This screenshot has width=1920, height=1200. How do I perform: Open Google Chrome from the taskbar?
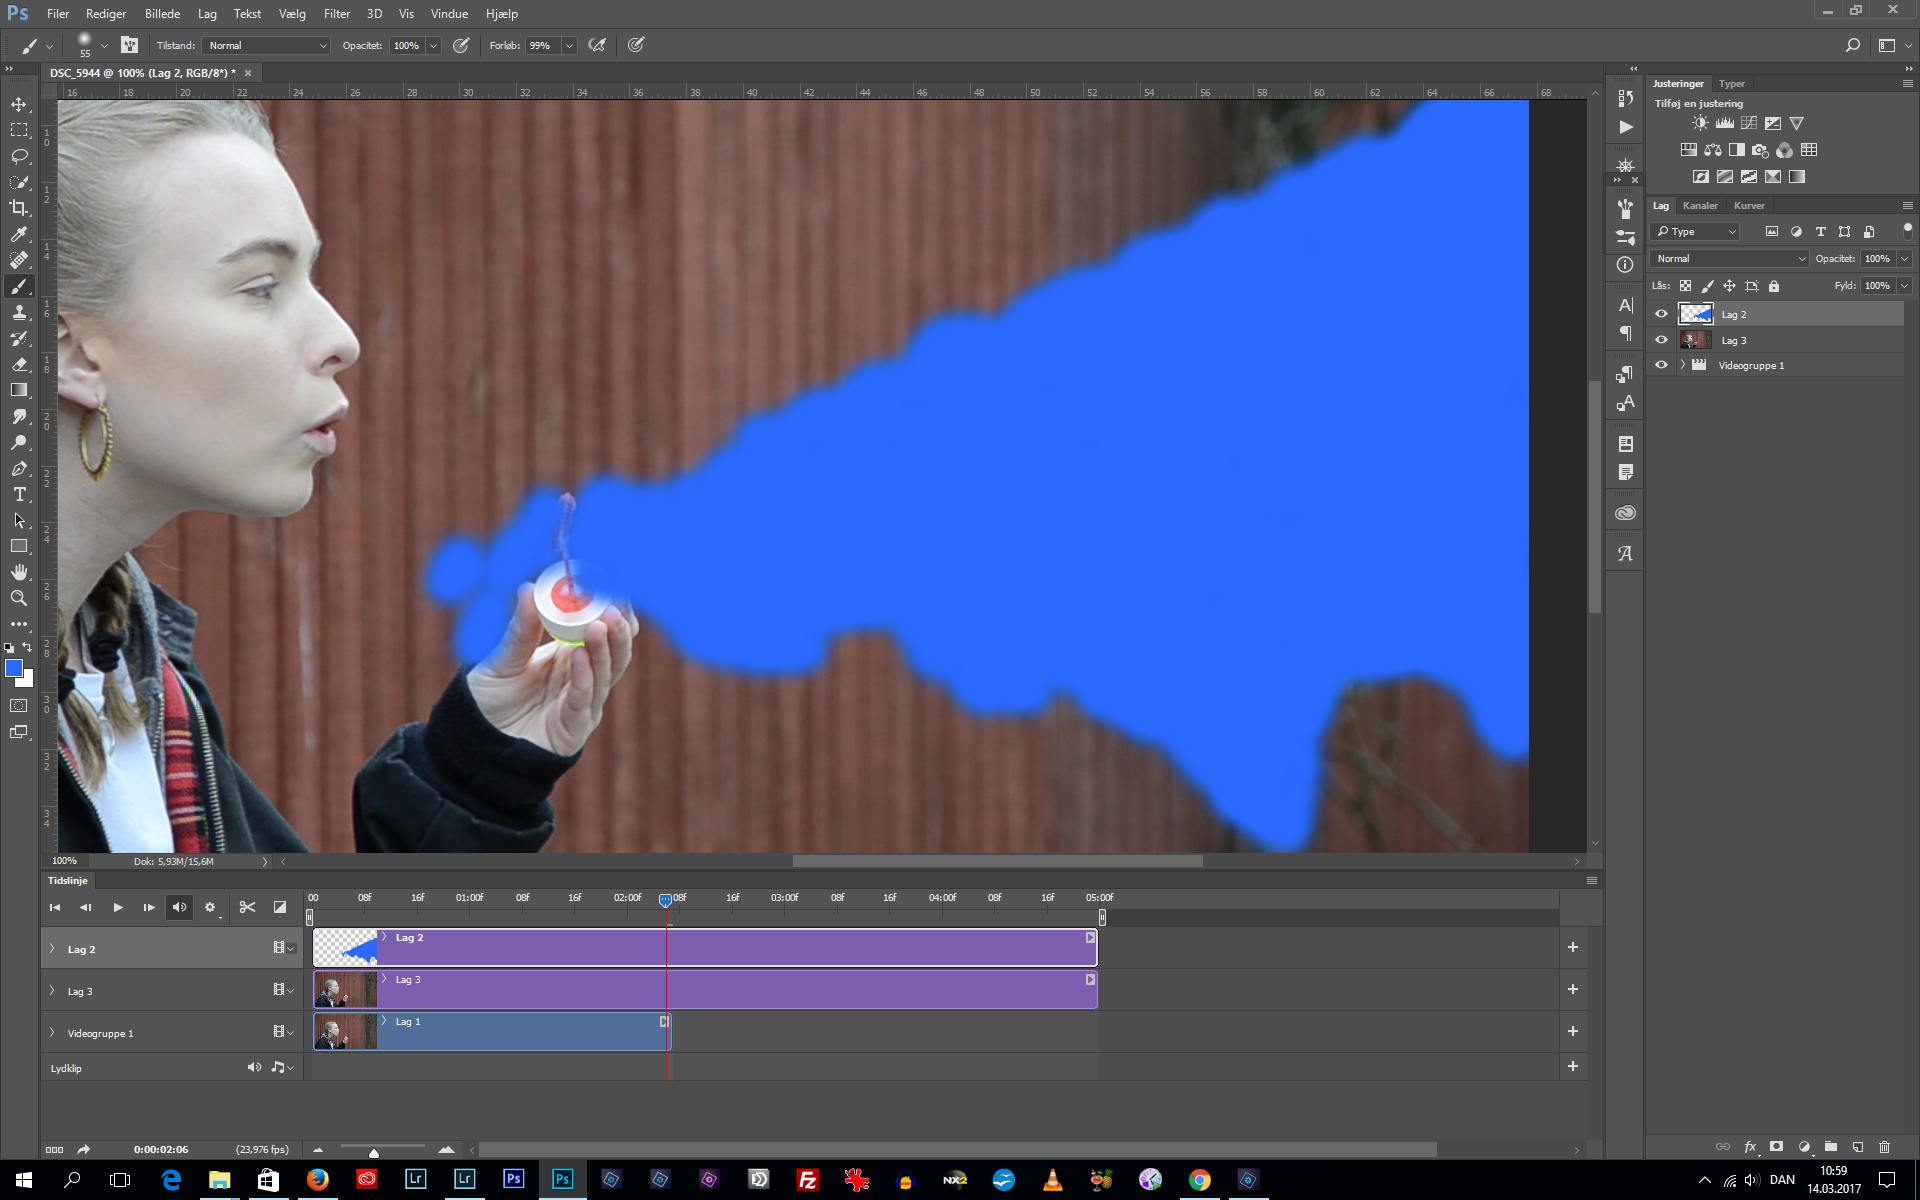pyautogui.click(x=1199, y=1179)
